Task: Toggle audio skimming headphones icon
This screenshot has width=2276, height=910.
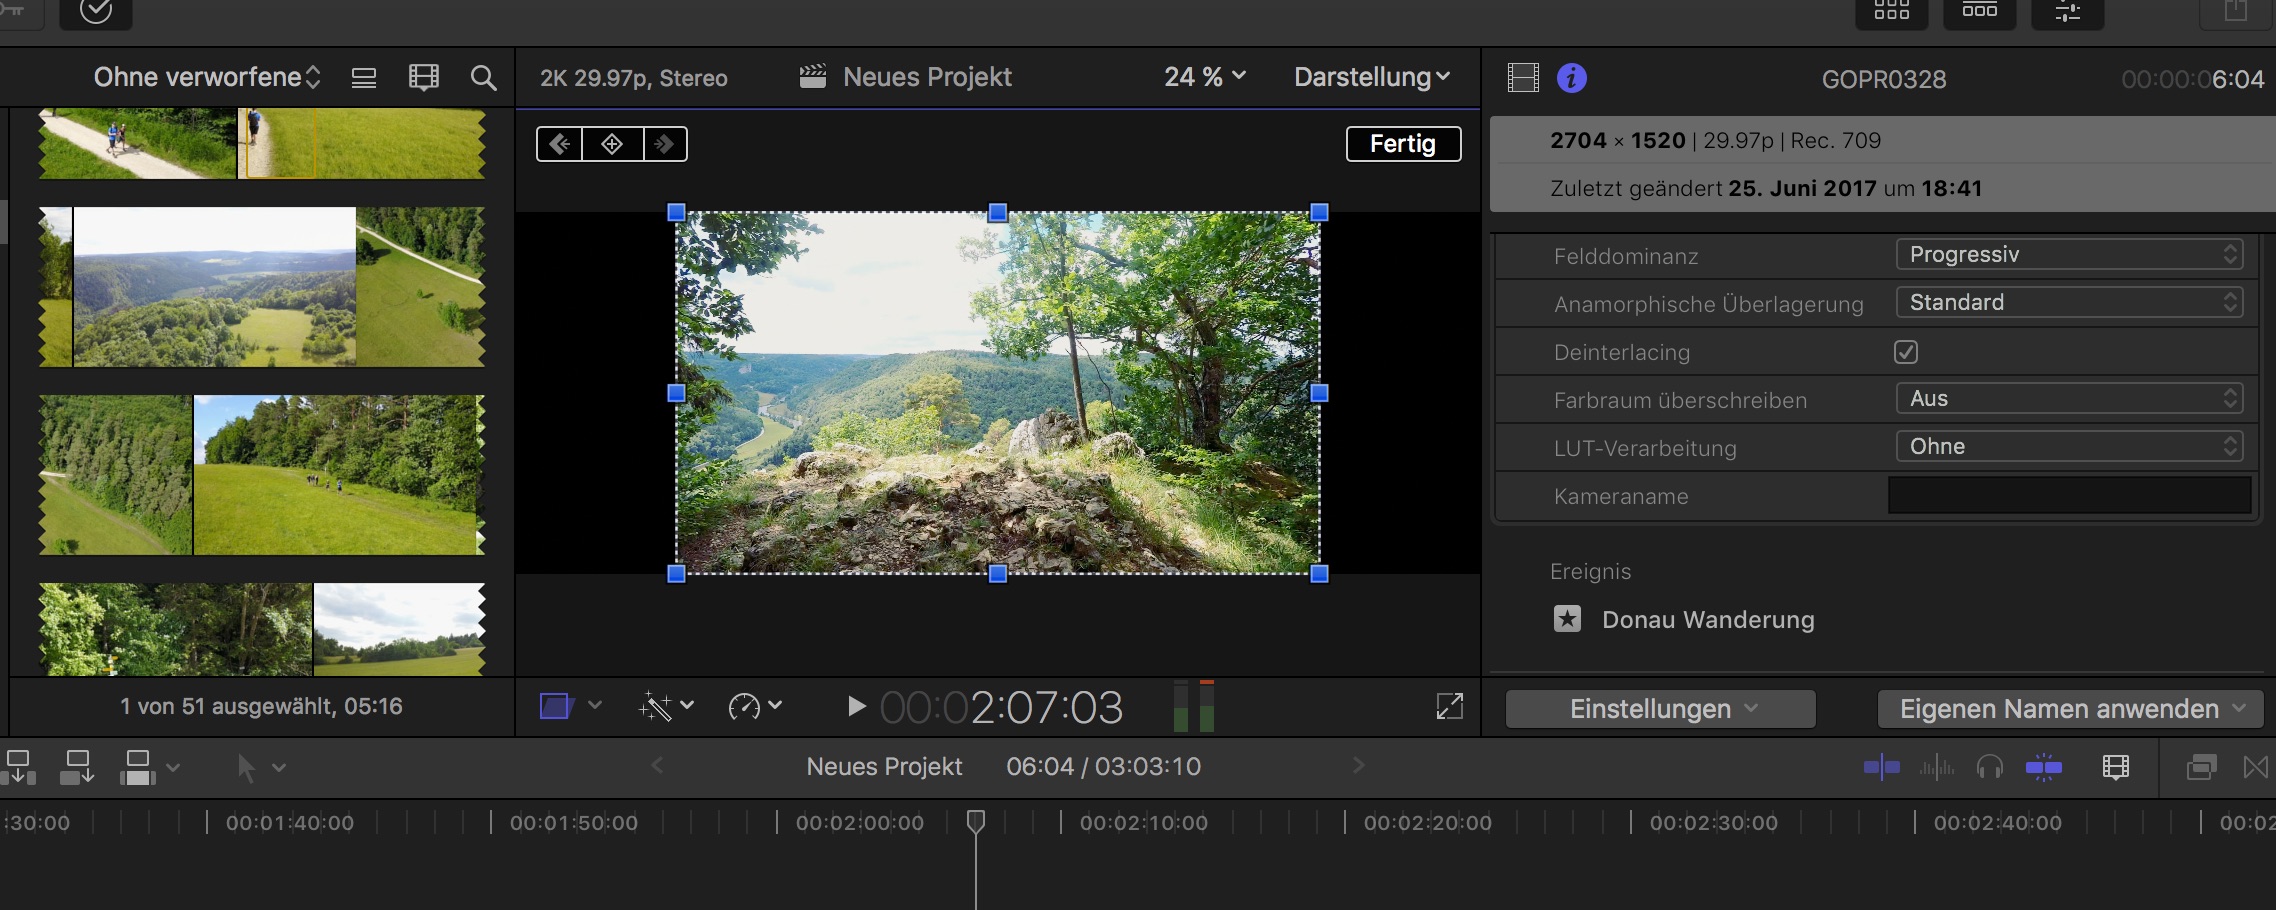Action: 1989,767
